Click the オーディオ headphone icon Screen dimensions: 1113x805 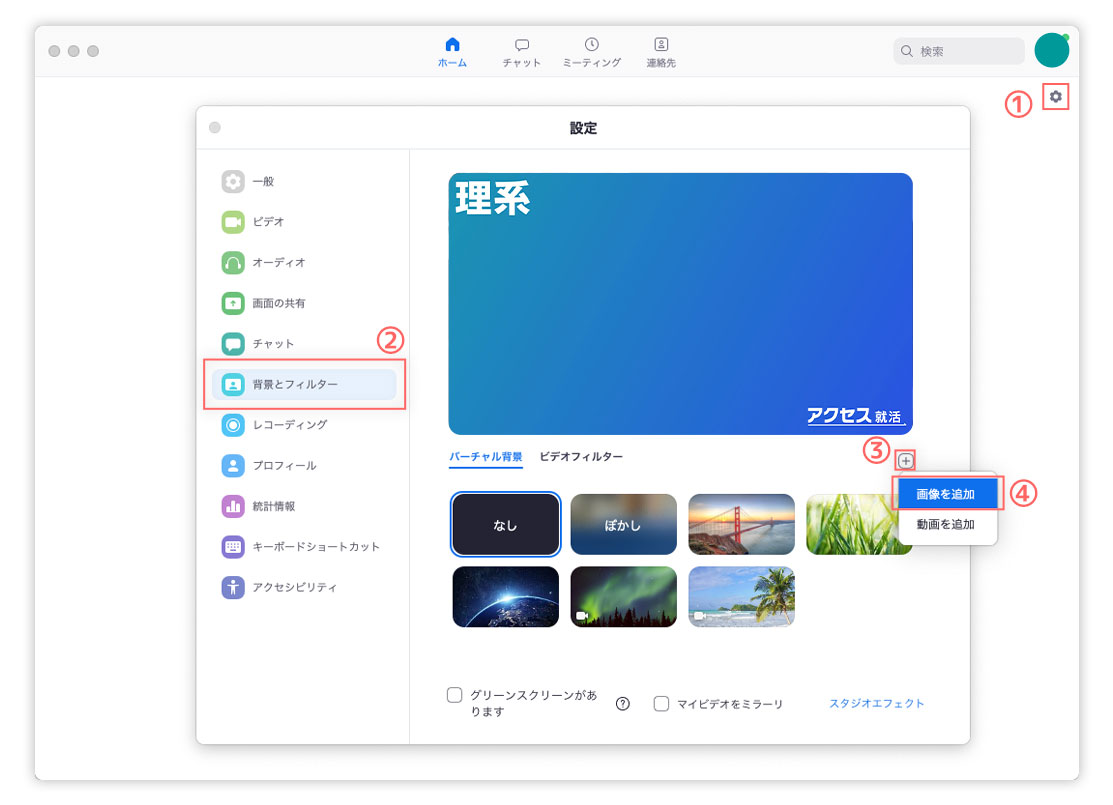pos(233,263)
